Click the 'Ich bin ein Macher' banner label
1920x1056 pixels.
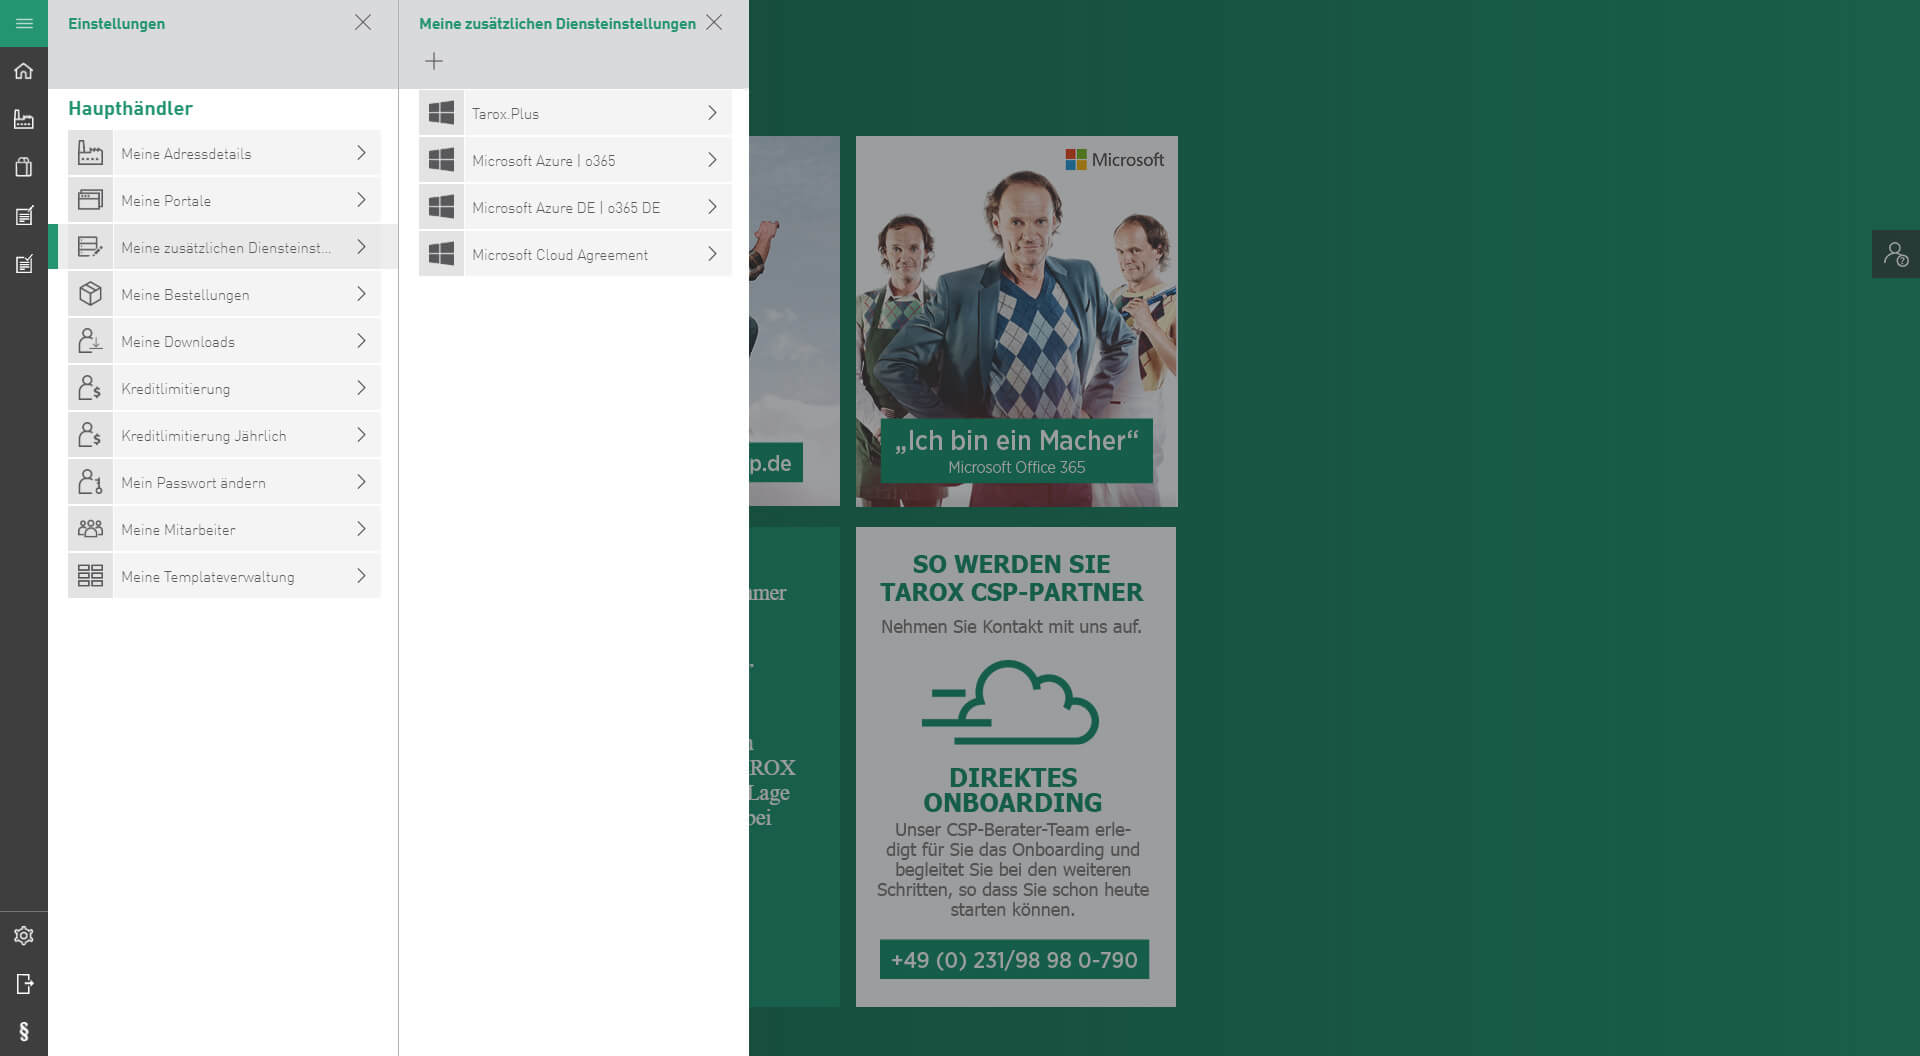[1017, 450]
